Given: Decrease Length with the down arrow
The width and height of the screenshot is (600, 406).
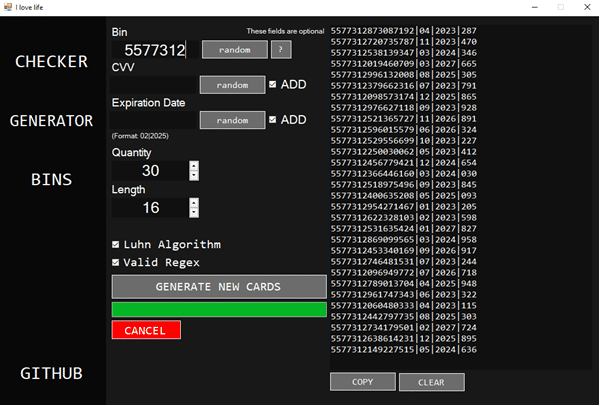Looking at the screenshot, I should 194,213.
